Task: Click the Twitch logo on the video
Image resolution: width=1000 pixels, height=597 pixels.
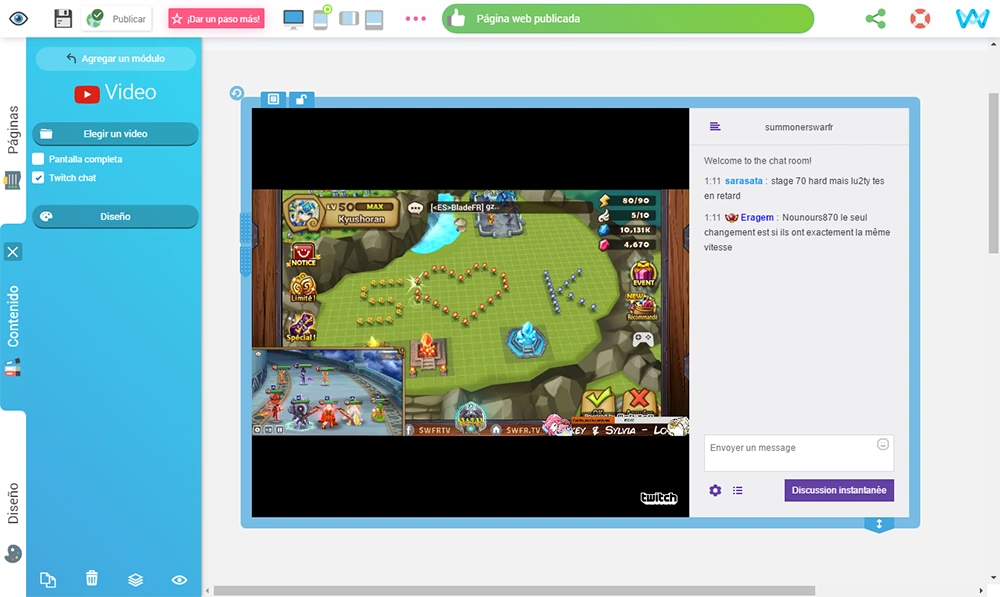Action: coord(658,498)
